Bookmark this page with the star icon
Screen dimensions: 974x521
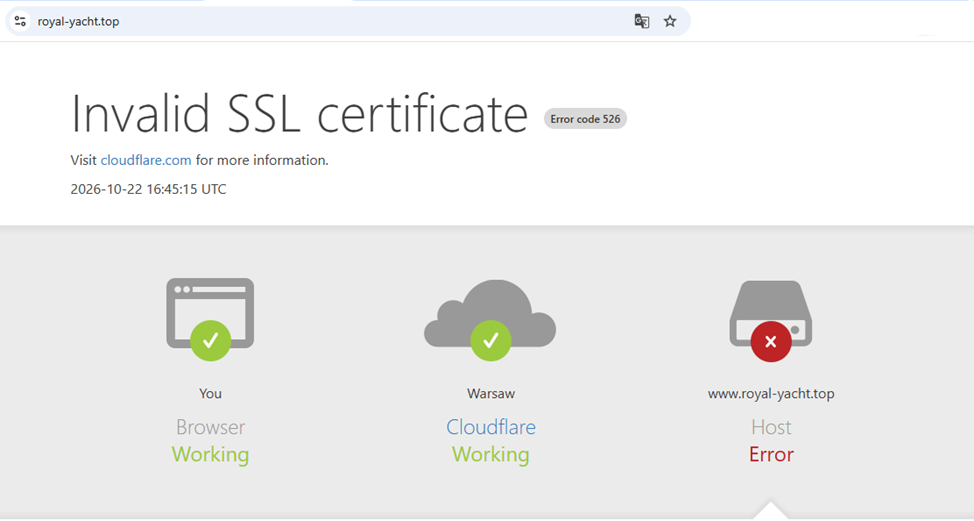(x=670, y=21)
